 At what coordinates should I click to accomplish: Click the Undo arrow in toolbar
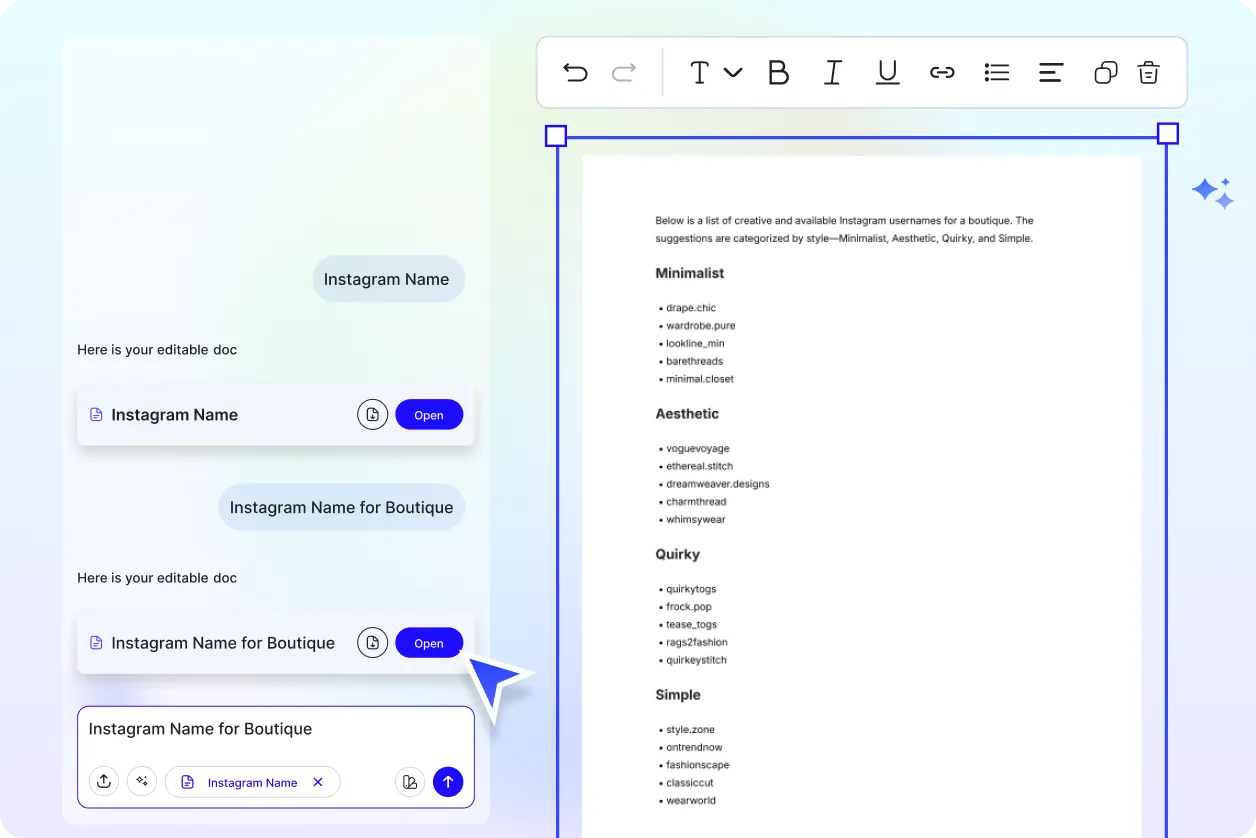coord(575,72)
